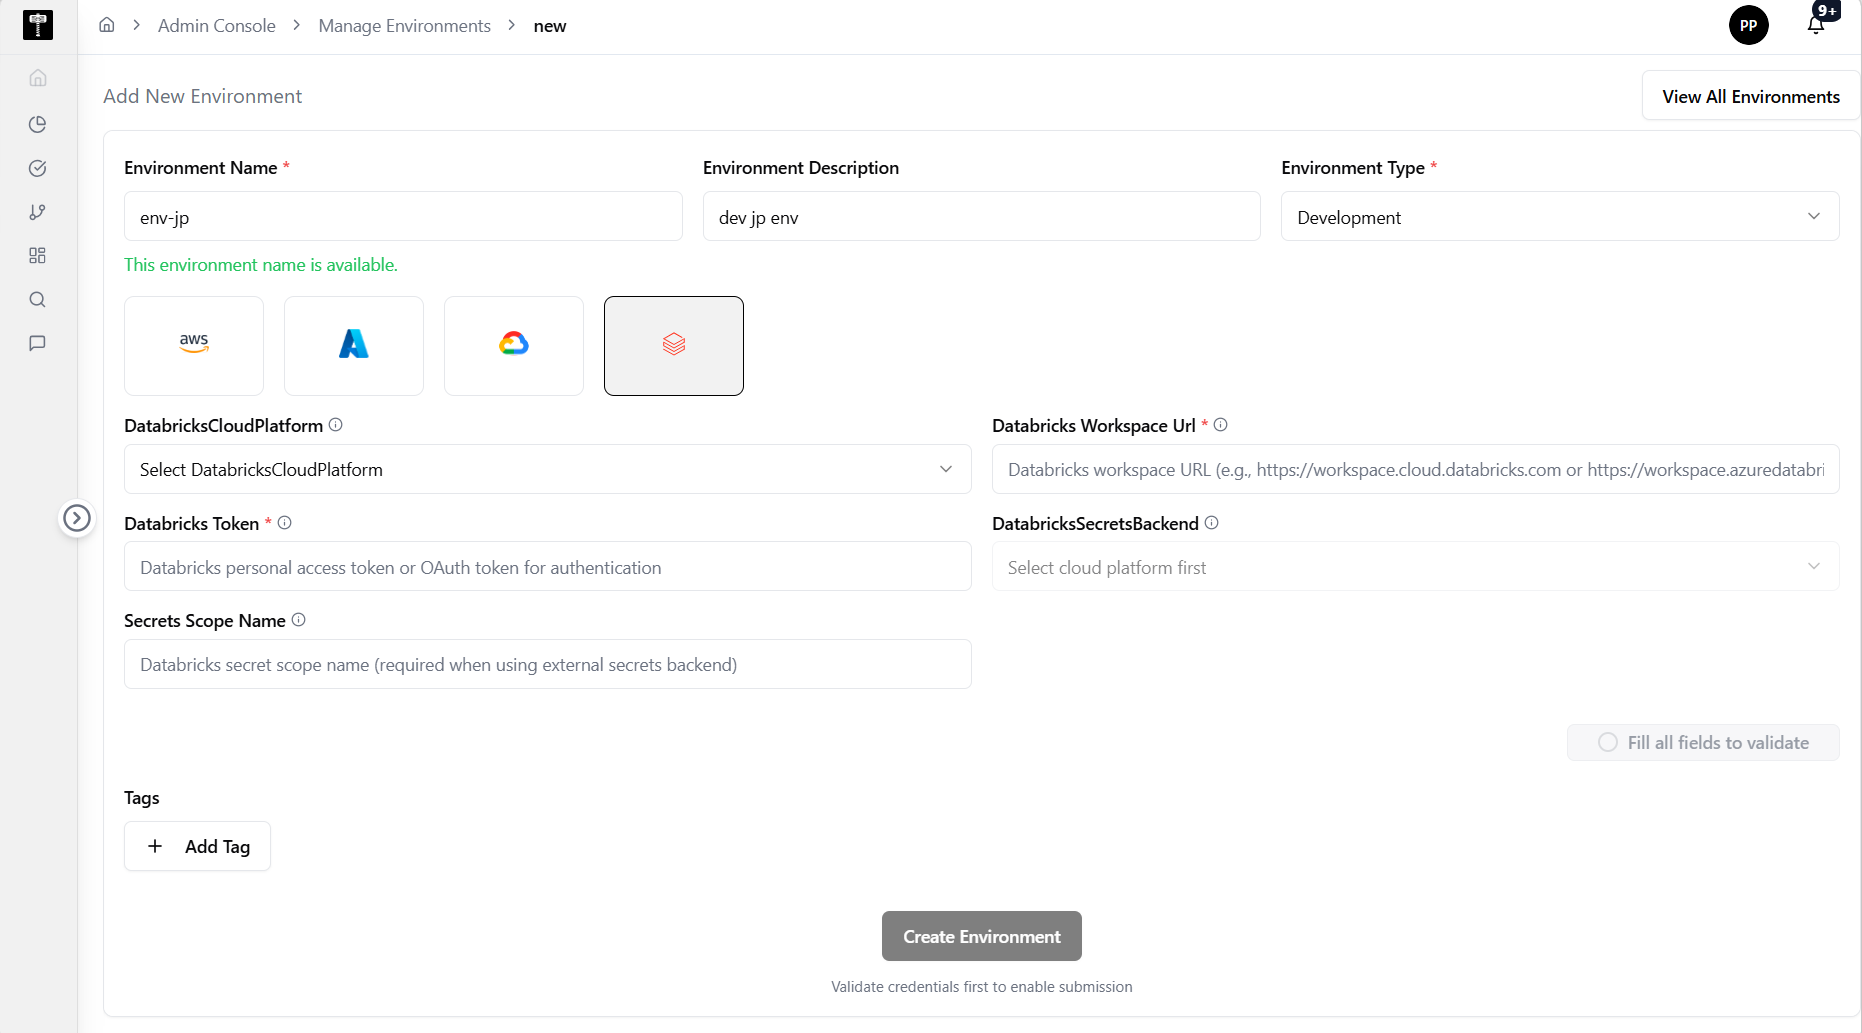Click the breadcrumb home icon
This screenshot has height=1033, width=1862.
107,25
